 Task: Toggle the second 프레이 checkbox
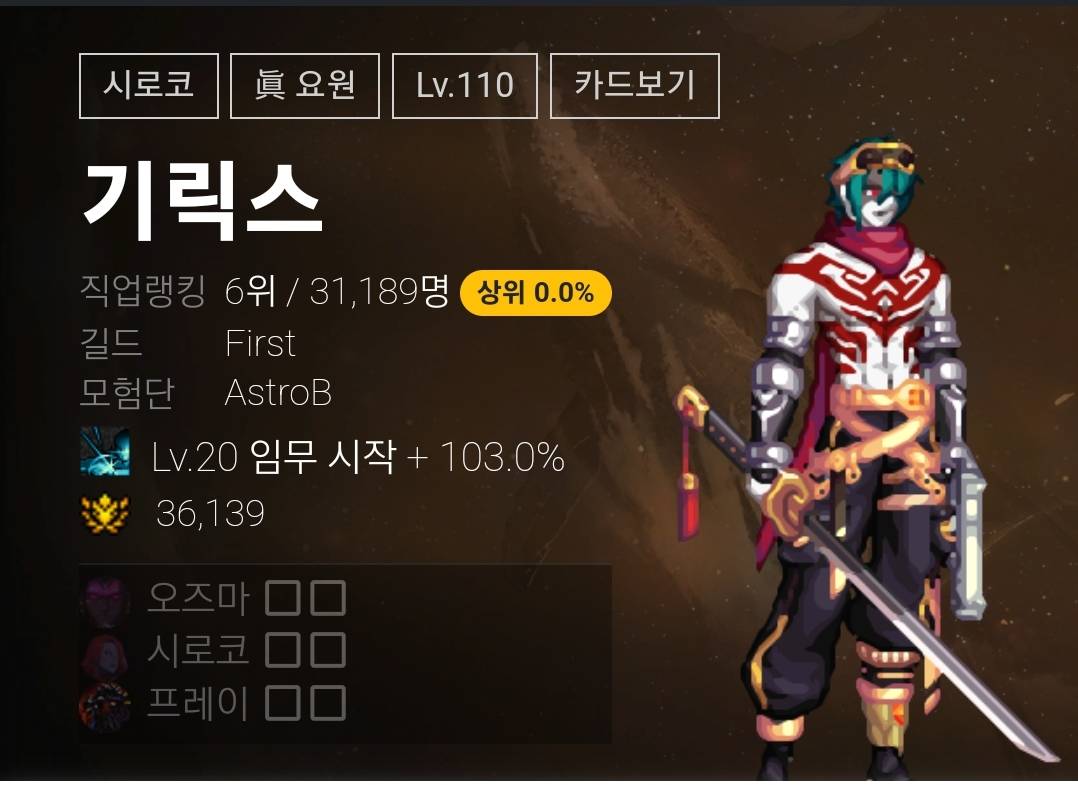(328, 703)
